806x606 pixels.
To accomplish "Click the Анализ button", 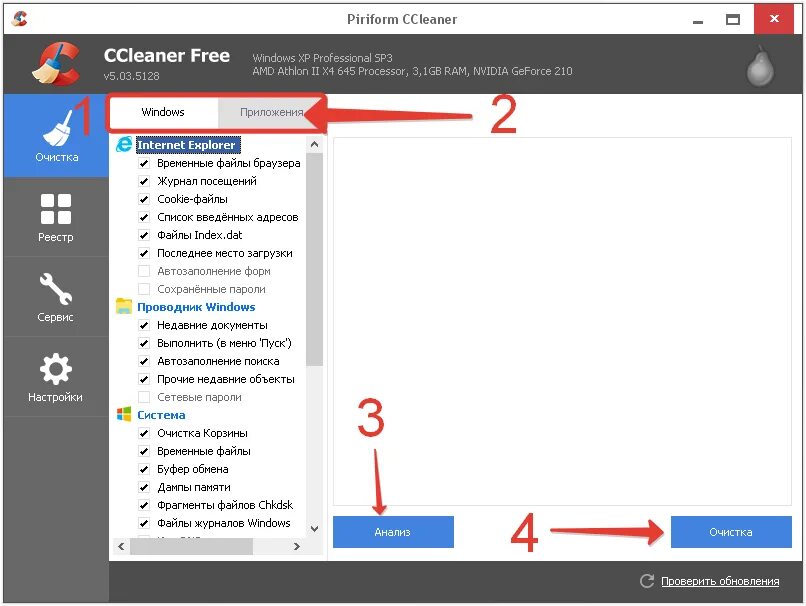I will pyautogui.click(x=393, y=532).
